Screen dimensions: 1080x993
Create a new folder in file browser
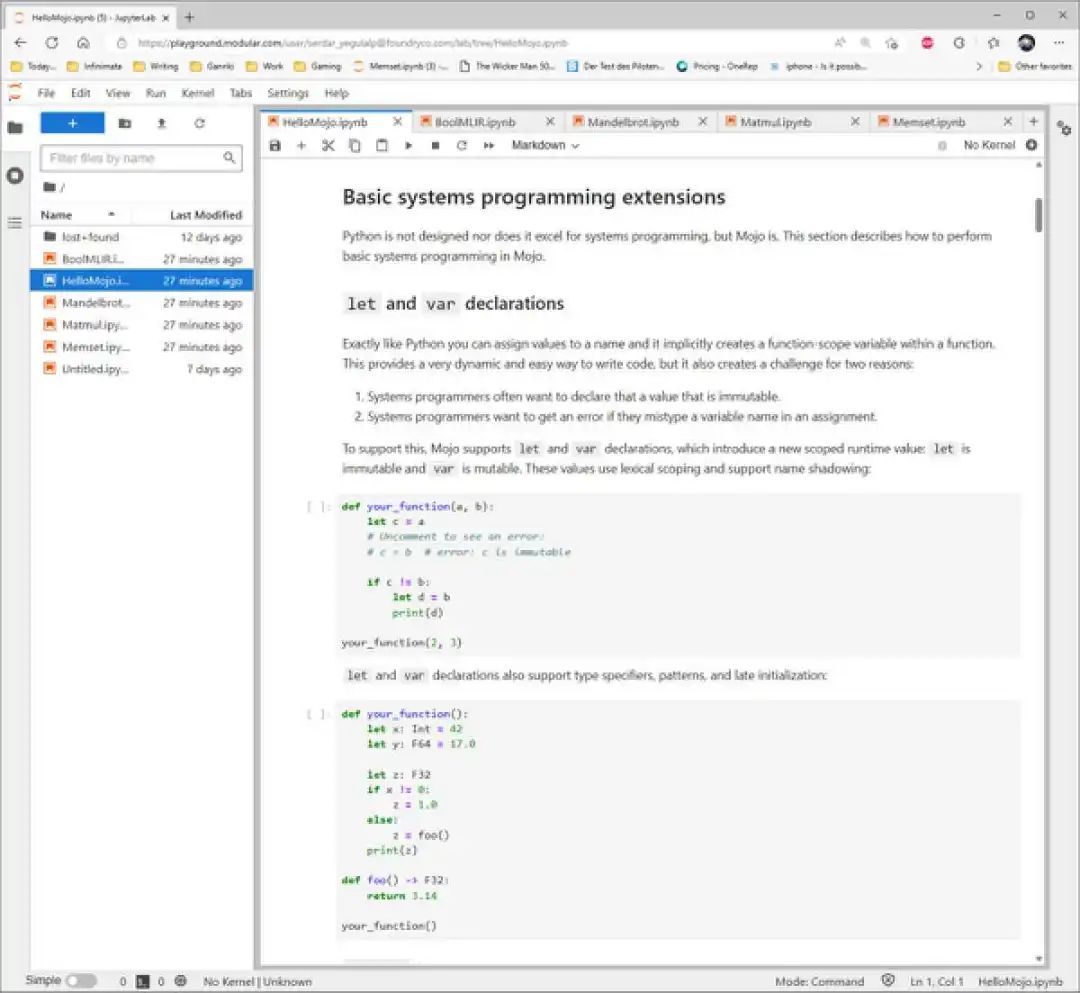click(125, 123)
